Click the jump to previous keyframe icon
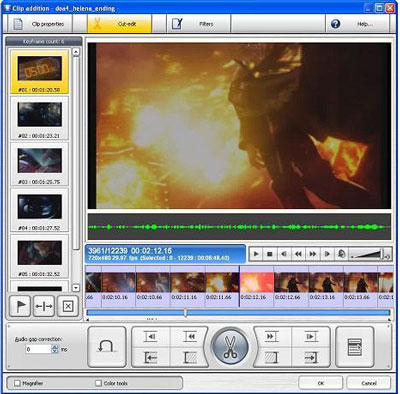 click(190, 337)
